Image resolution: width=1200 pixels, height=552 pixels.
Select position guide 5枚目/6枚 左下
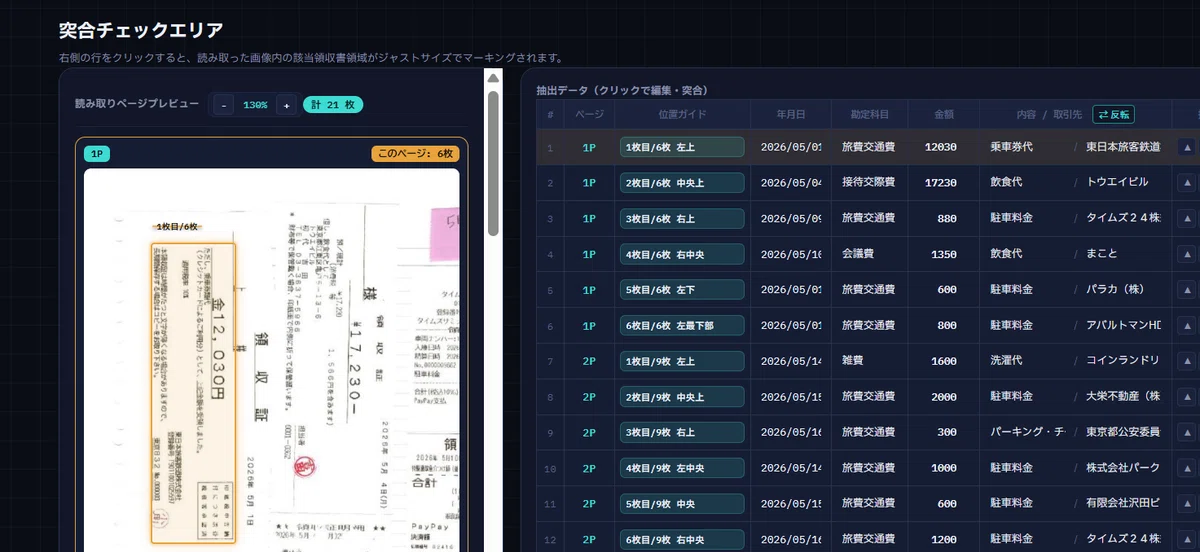tap(682, 290)
